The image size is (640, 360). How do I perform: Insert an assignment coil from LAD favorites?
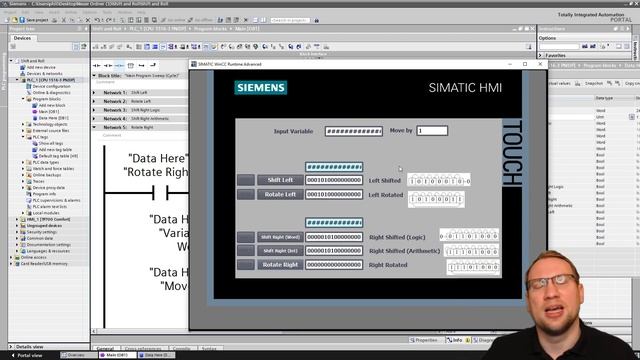coord(119,65)
